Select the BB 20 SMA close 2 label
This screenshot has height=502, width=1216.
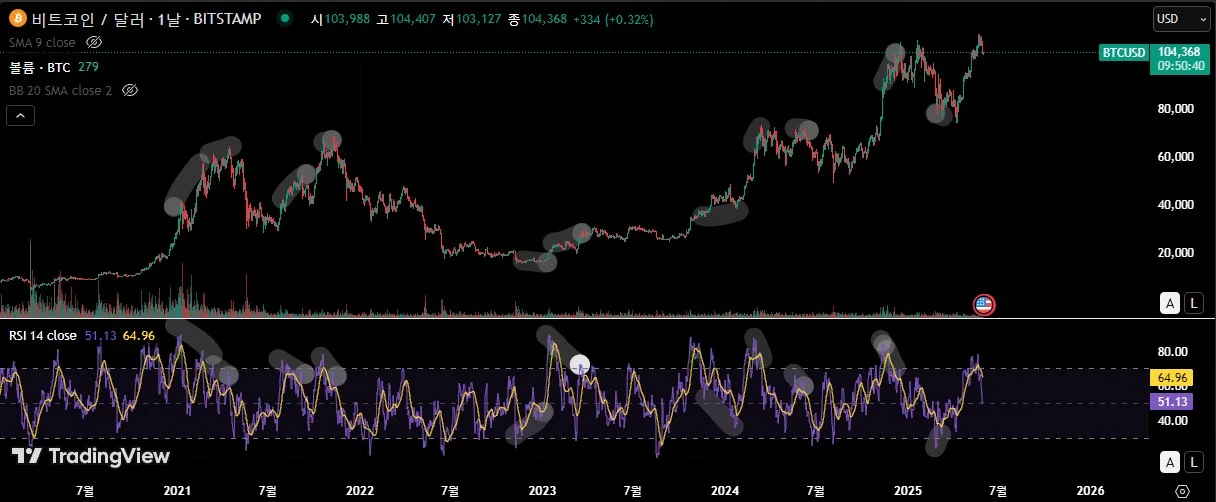coord(60,90)
